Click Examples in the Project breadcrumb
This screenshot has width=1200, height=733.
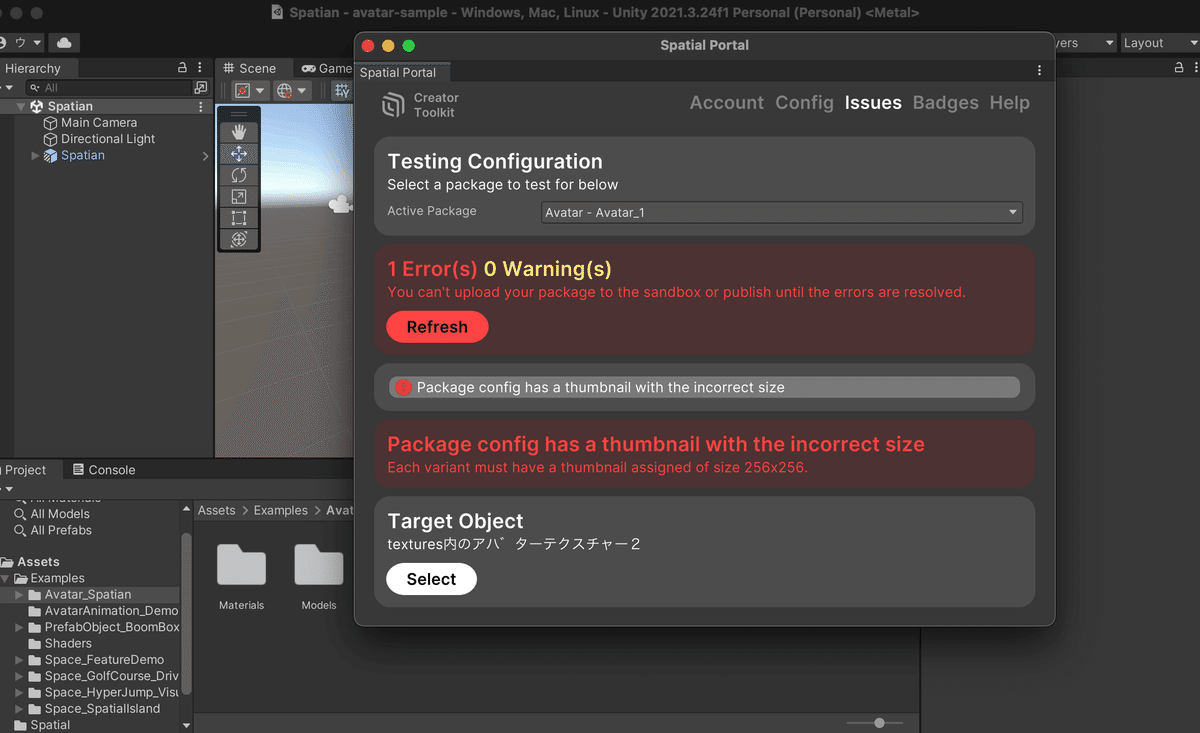pos(280,510)
